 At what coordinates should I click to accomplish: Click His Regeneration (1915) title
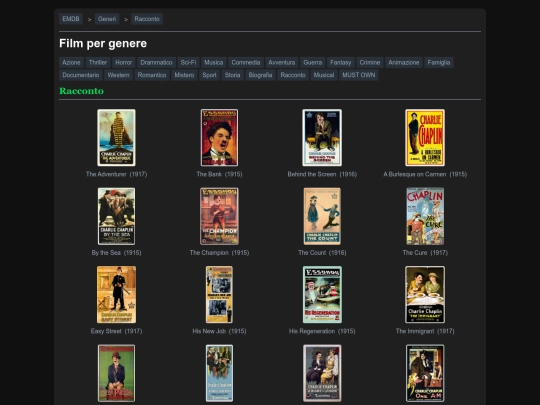click(x=322, y=331)
